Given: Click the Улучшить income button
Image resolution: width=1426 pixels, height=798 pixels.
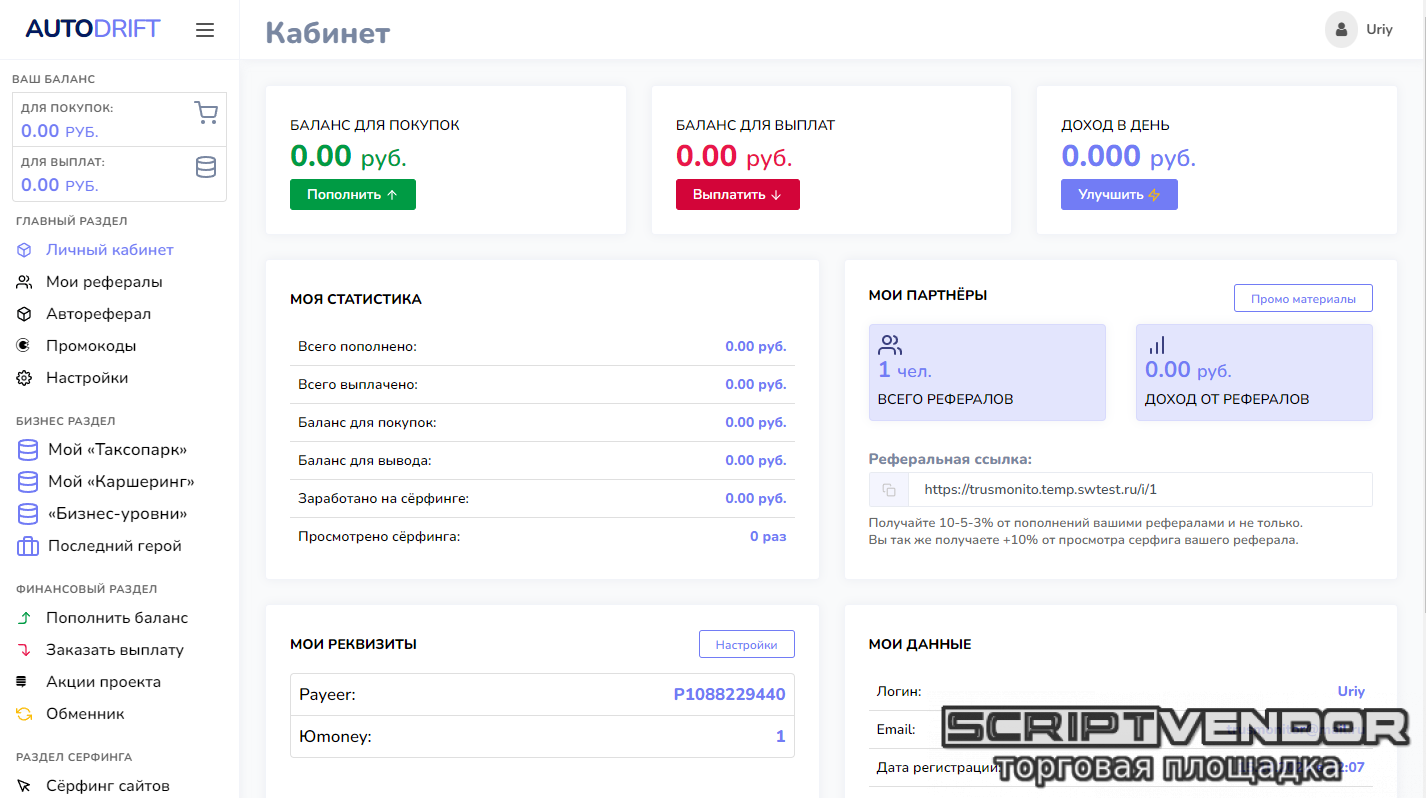Looking at the screenshot, I should point(1119,195).
